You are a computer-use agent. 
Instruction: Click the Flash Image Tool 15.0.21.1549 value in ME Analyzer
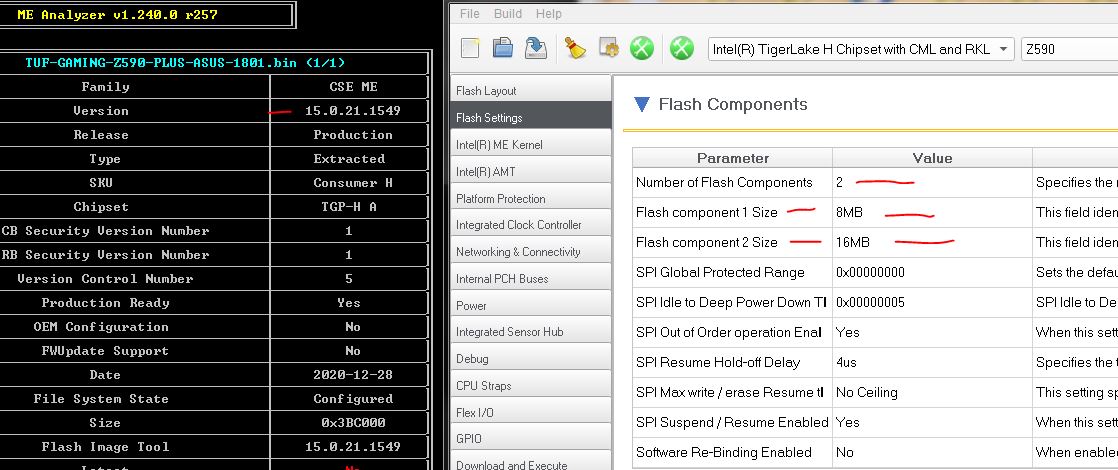pos(352,447)
